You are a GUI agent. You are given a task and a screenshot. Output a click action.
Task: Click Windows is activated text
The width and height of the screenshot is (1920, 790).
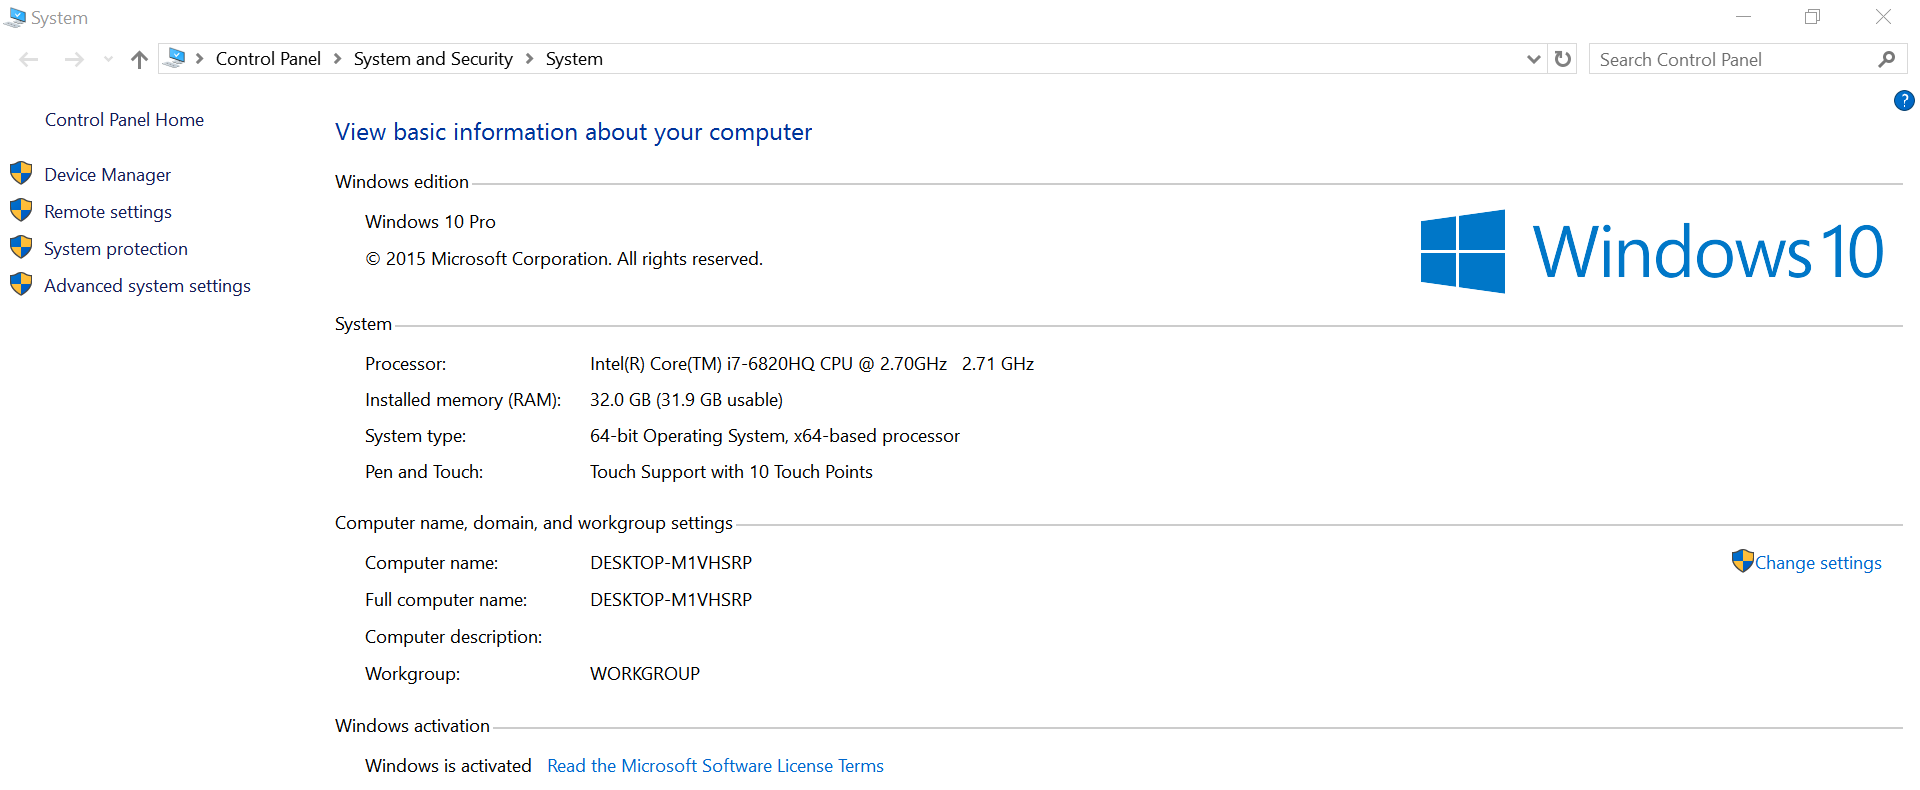coord(448,766)
